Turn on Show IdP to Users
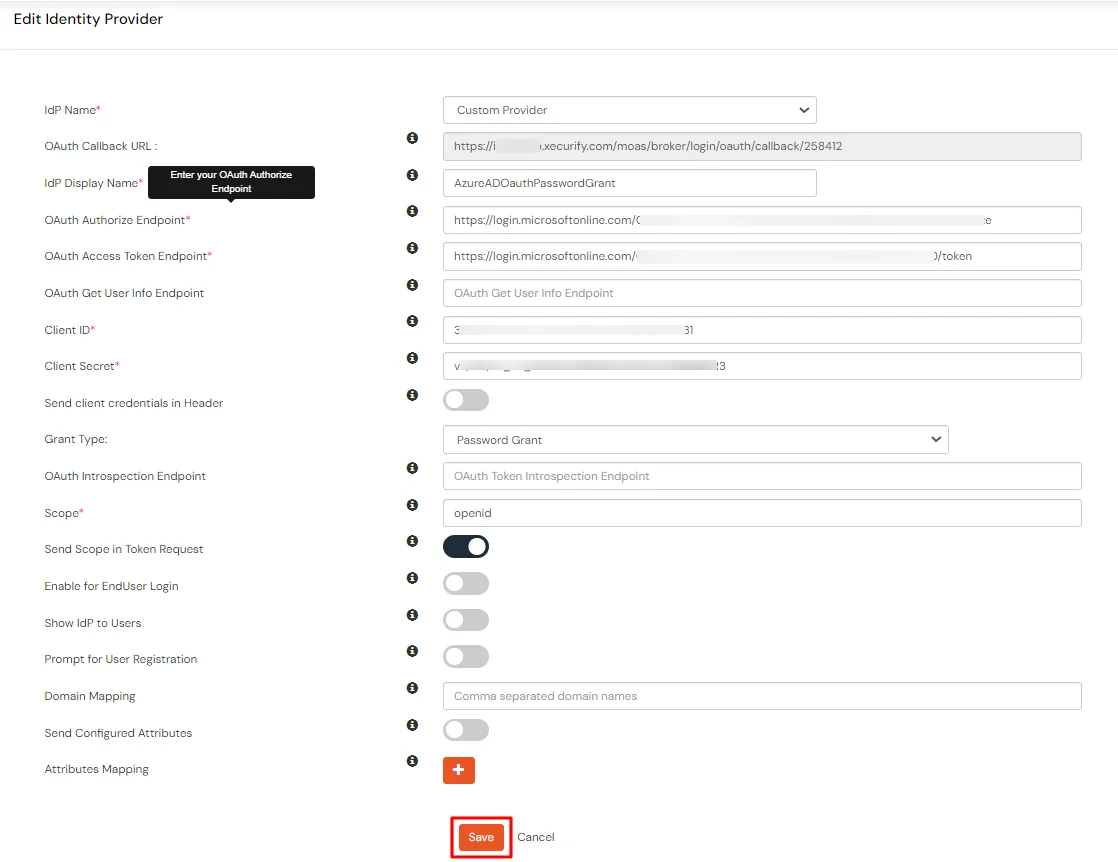 tap(465, 619)
